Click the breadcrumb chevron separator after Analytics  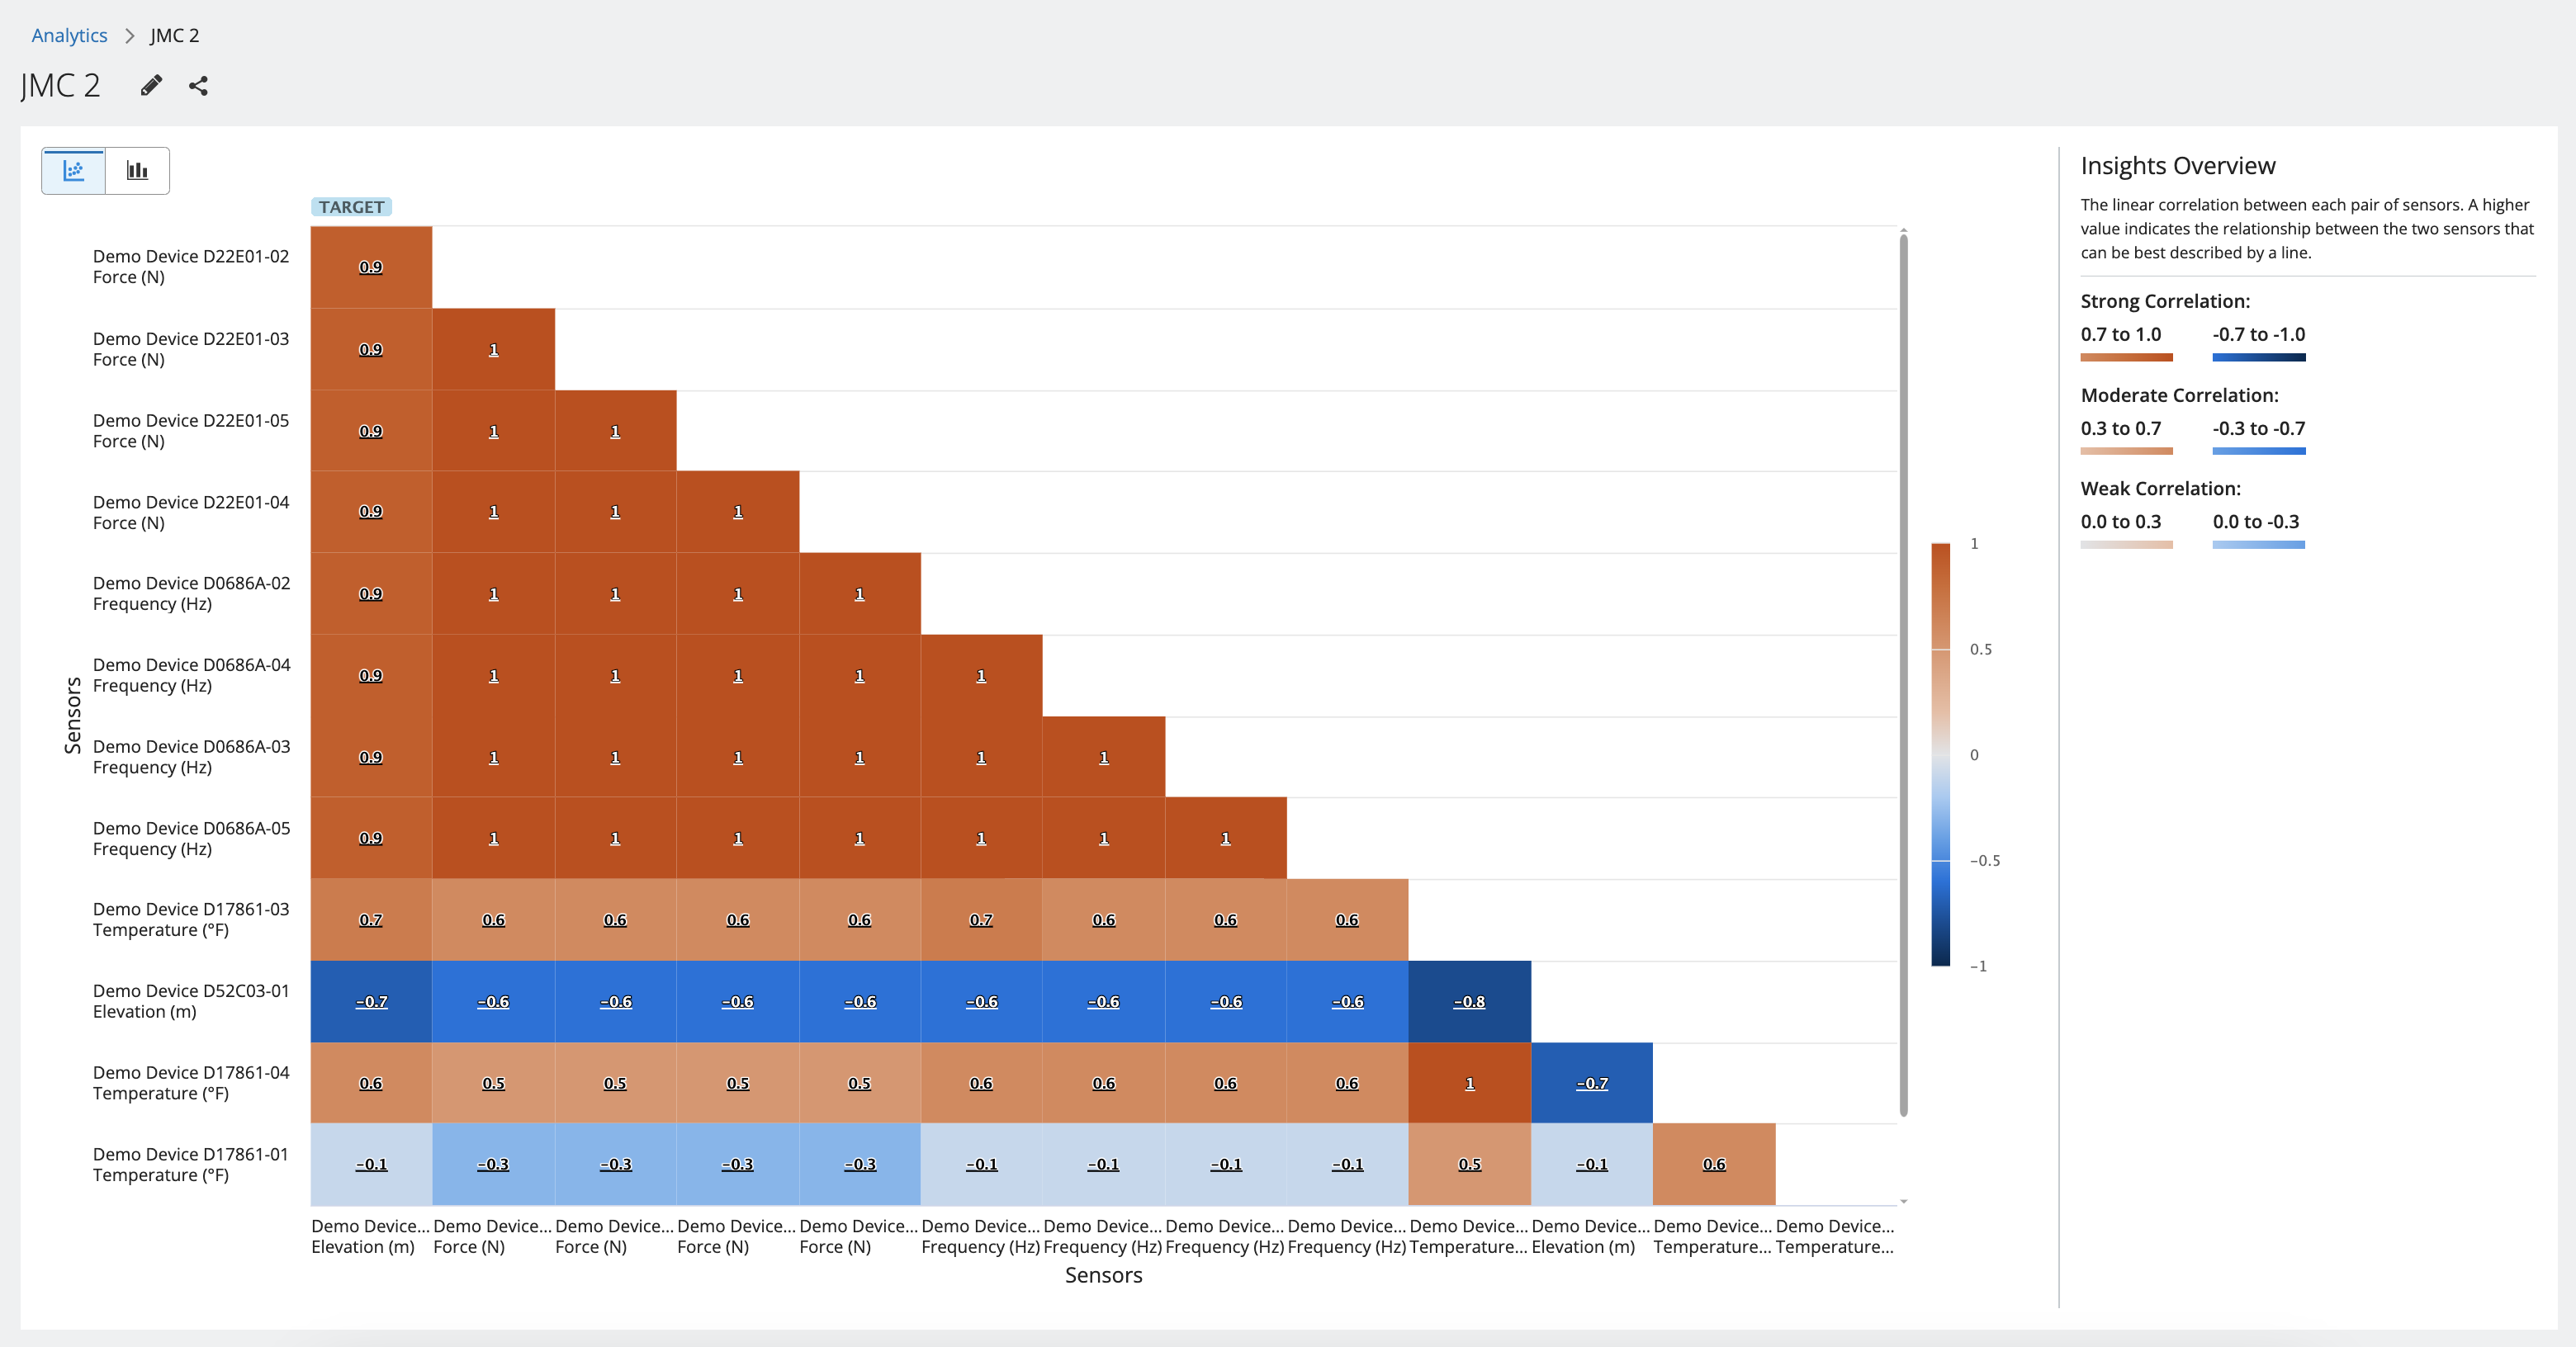tap(129, 36)
